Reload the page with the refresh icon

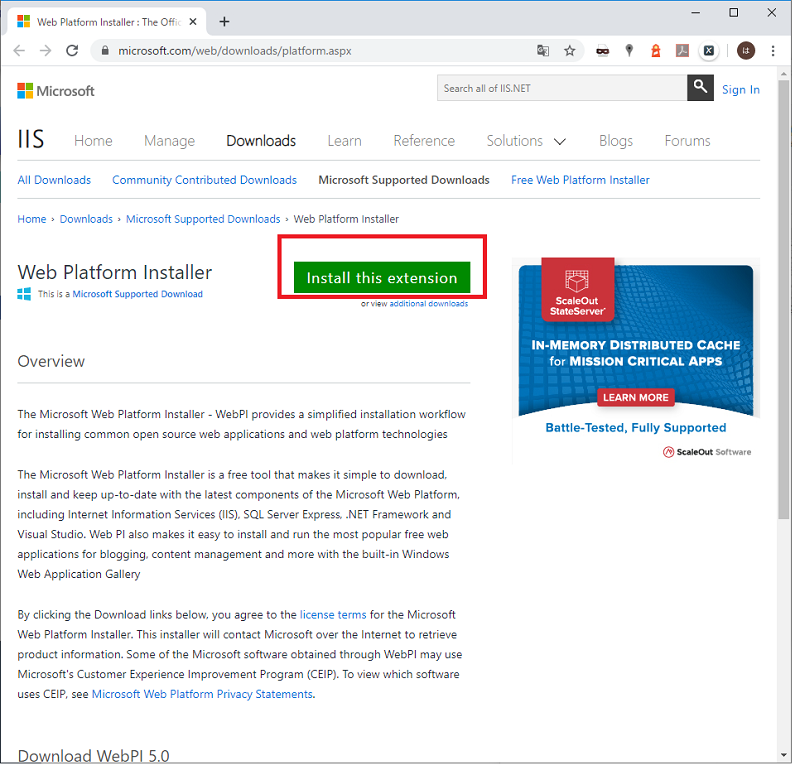coord(72,51)
